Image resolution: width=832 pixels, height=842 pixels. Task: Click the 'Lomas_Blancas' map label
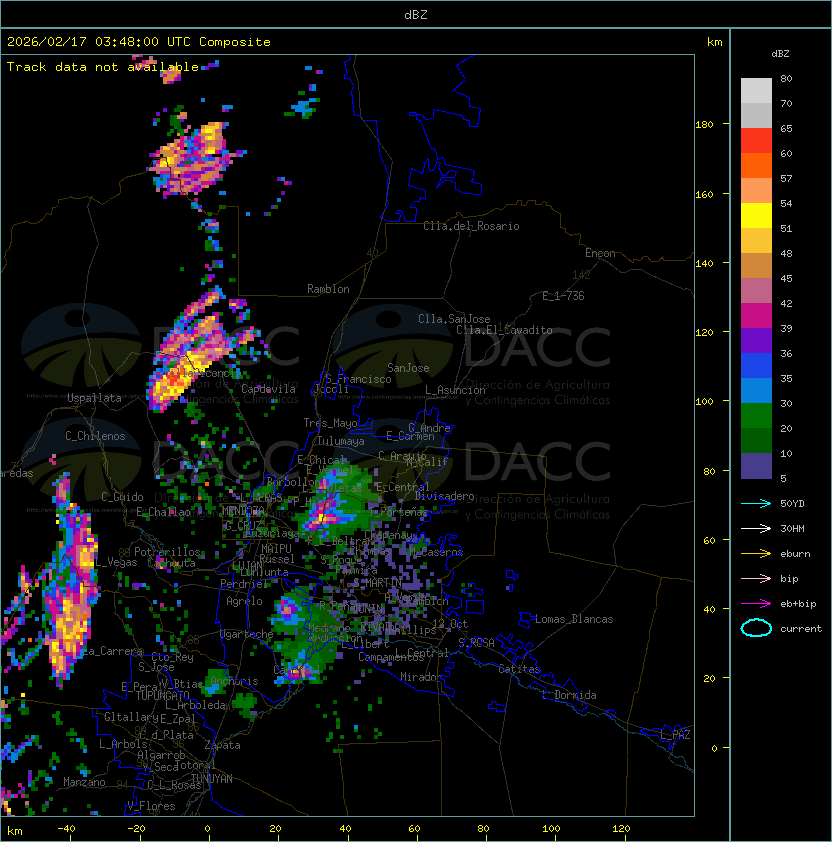tap(574, 619)
